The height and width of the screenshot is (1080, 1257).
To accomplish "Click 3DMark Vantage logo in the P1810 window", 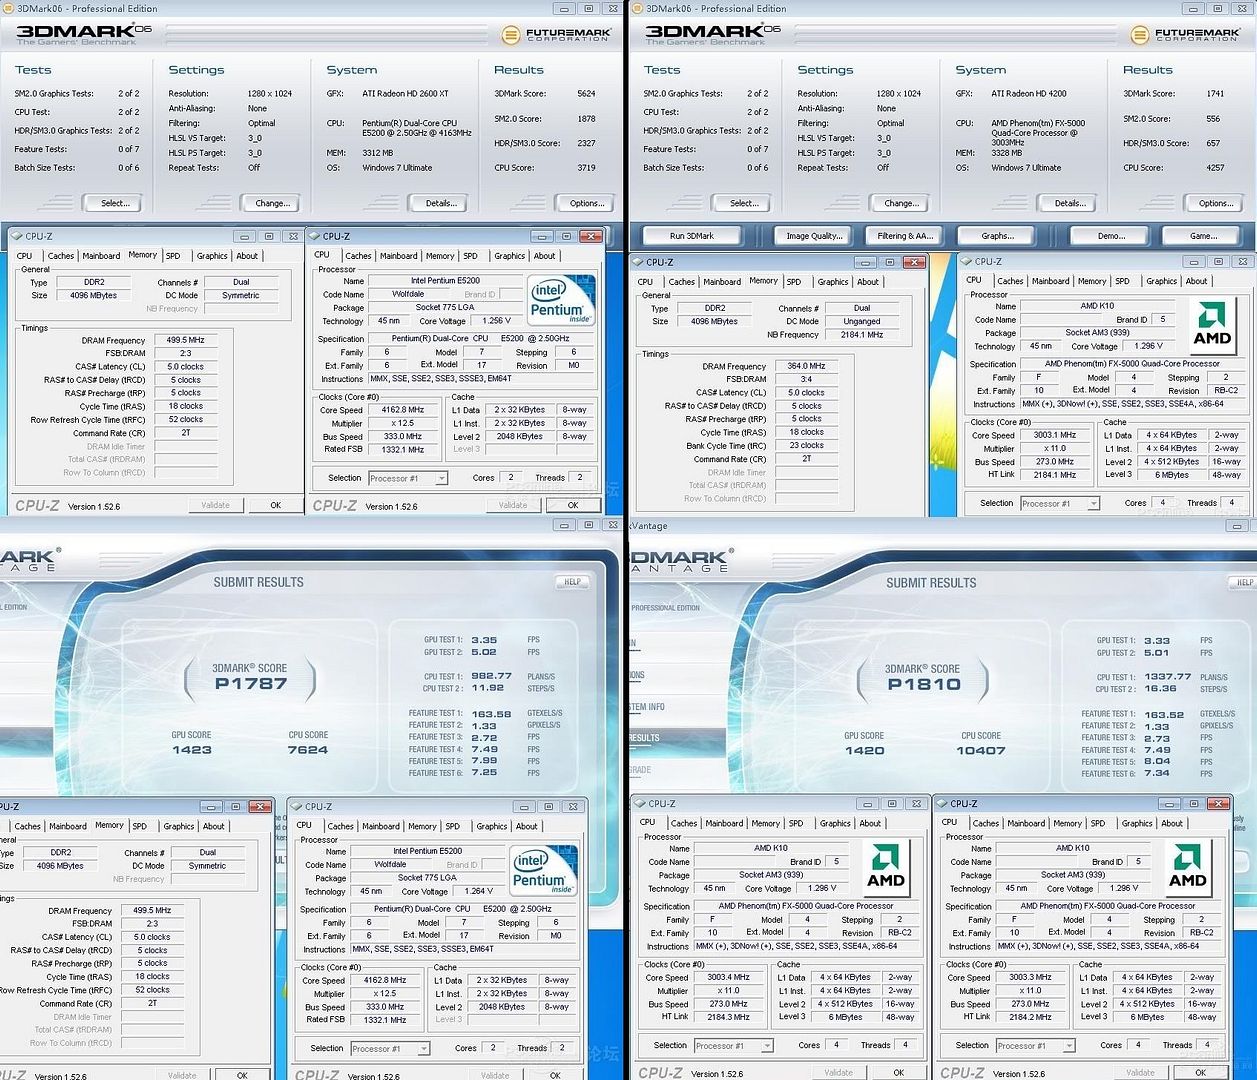I will point(682,562).
